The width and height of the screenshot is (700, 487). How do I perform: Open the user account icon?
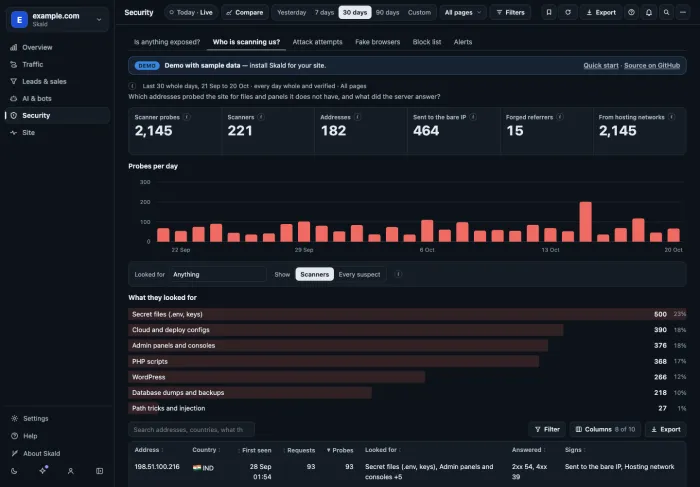pos(71,471)
